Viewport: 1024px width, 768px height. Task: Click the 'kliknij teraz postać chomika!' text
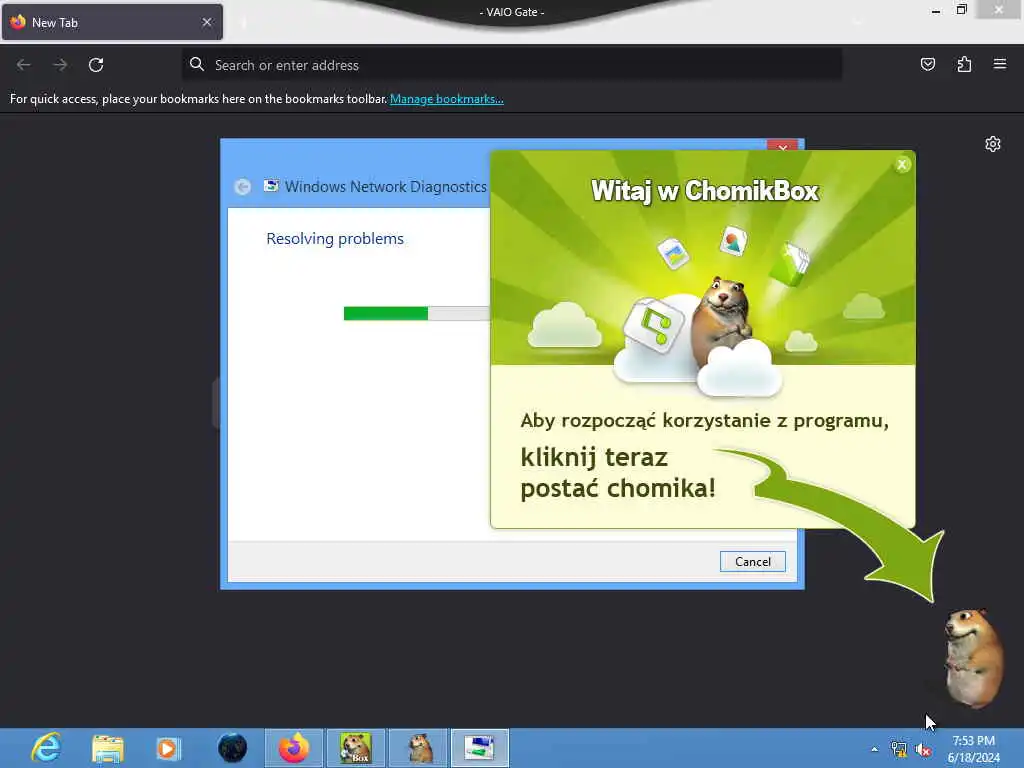coord(618,473)
